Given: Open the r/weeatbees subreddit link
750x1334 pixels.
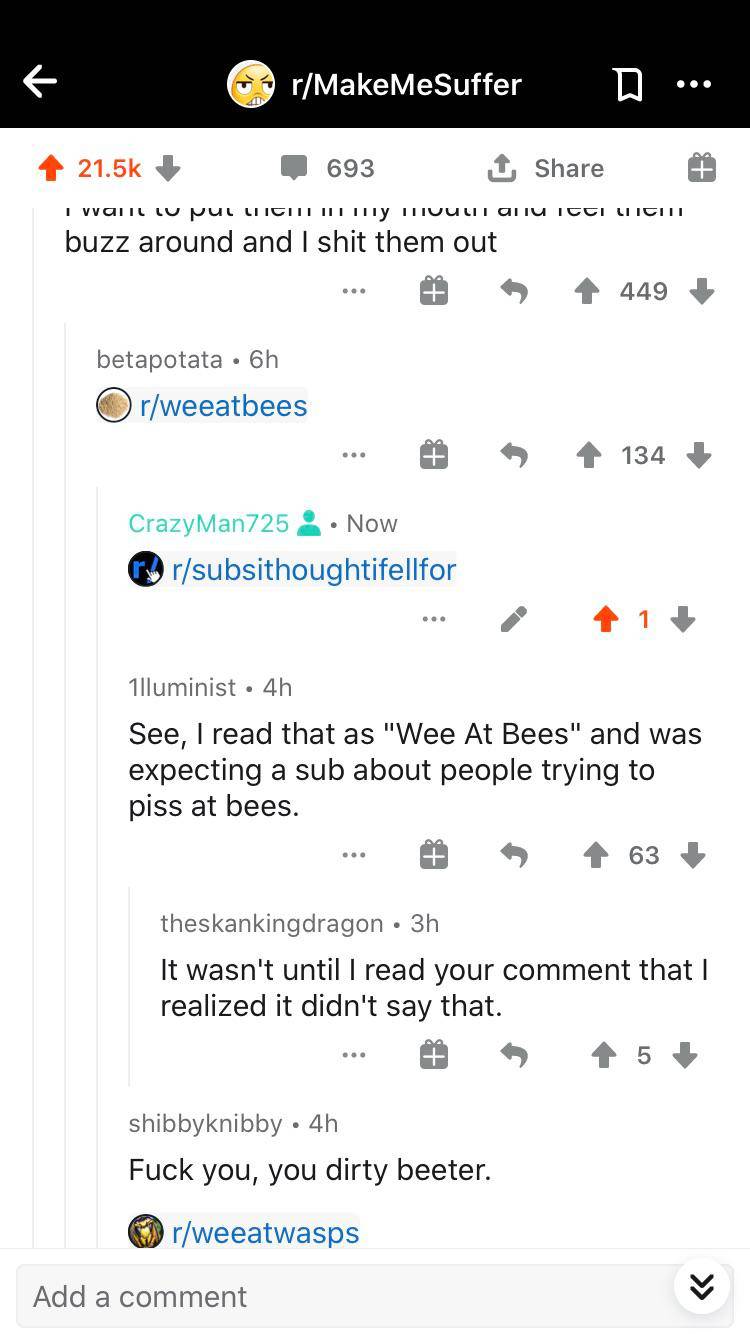Looking at the screenshot, I should pyautogui.click(x=222, y=405).
